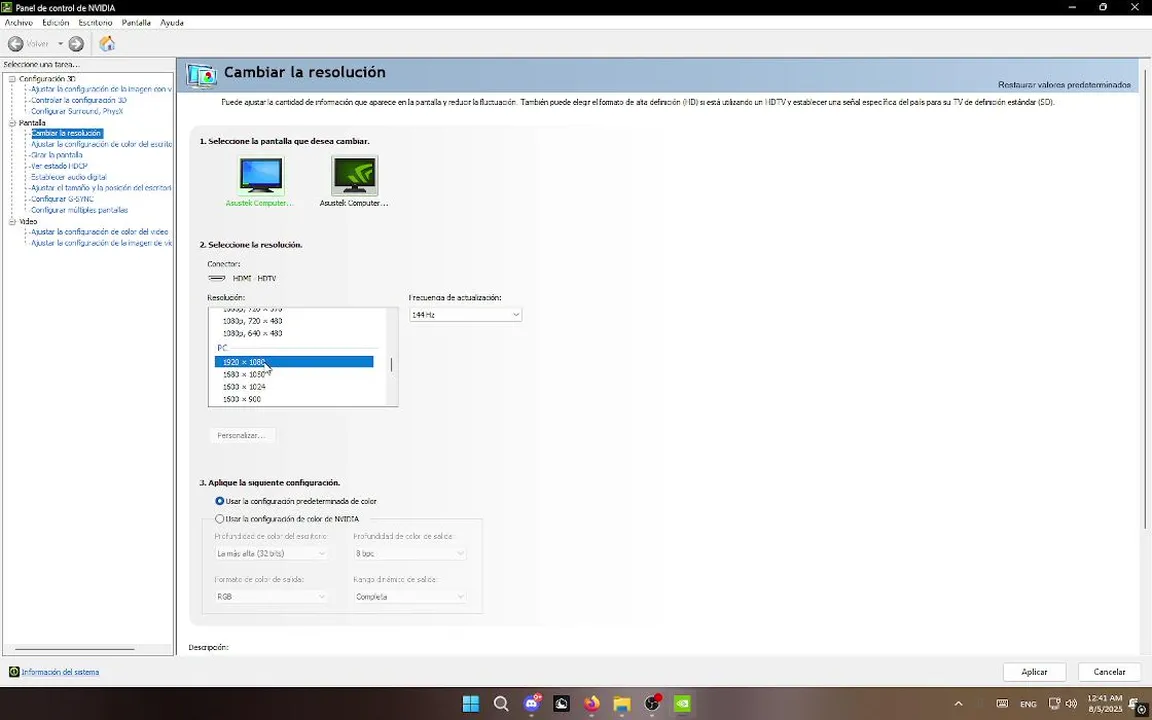Open Configurar G-SYNC
Viewport: 1152px width, 720px height.
pyautogui.click(x=62, y=199)
